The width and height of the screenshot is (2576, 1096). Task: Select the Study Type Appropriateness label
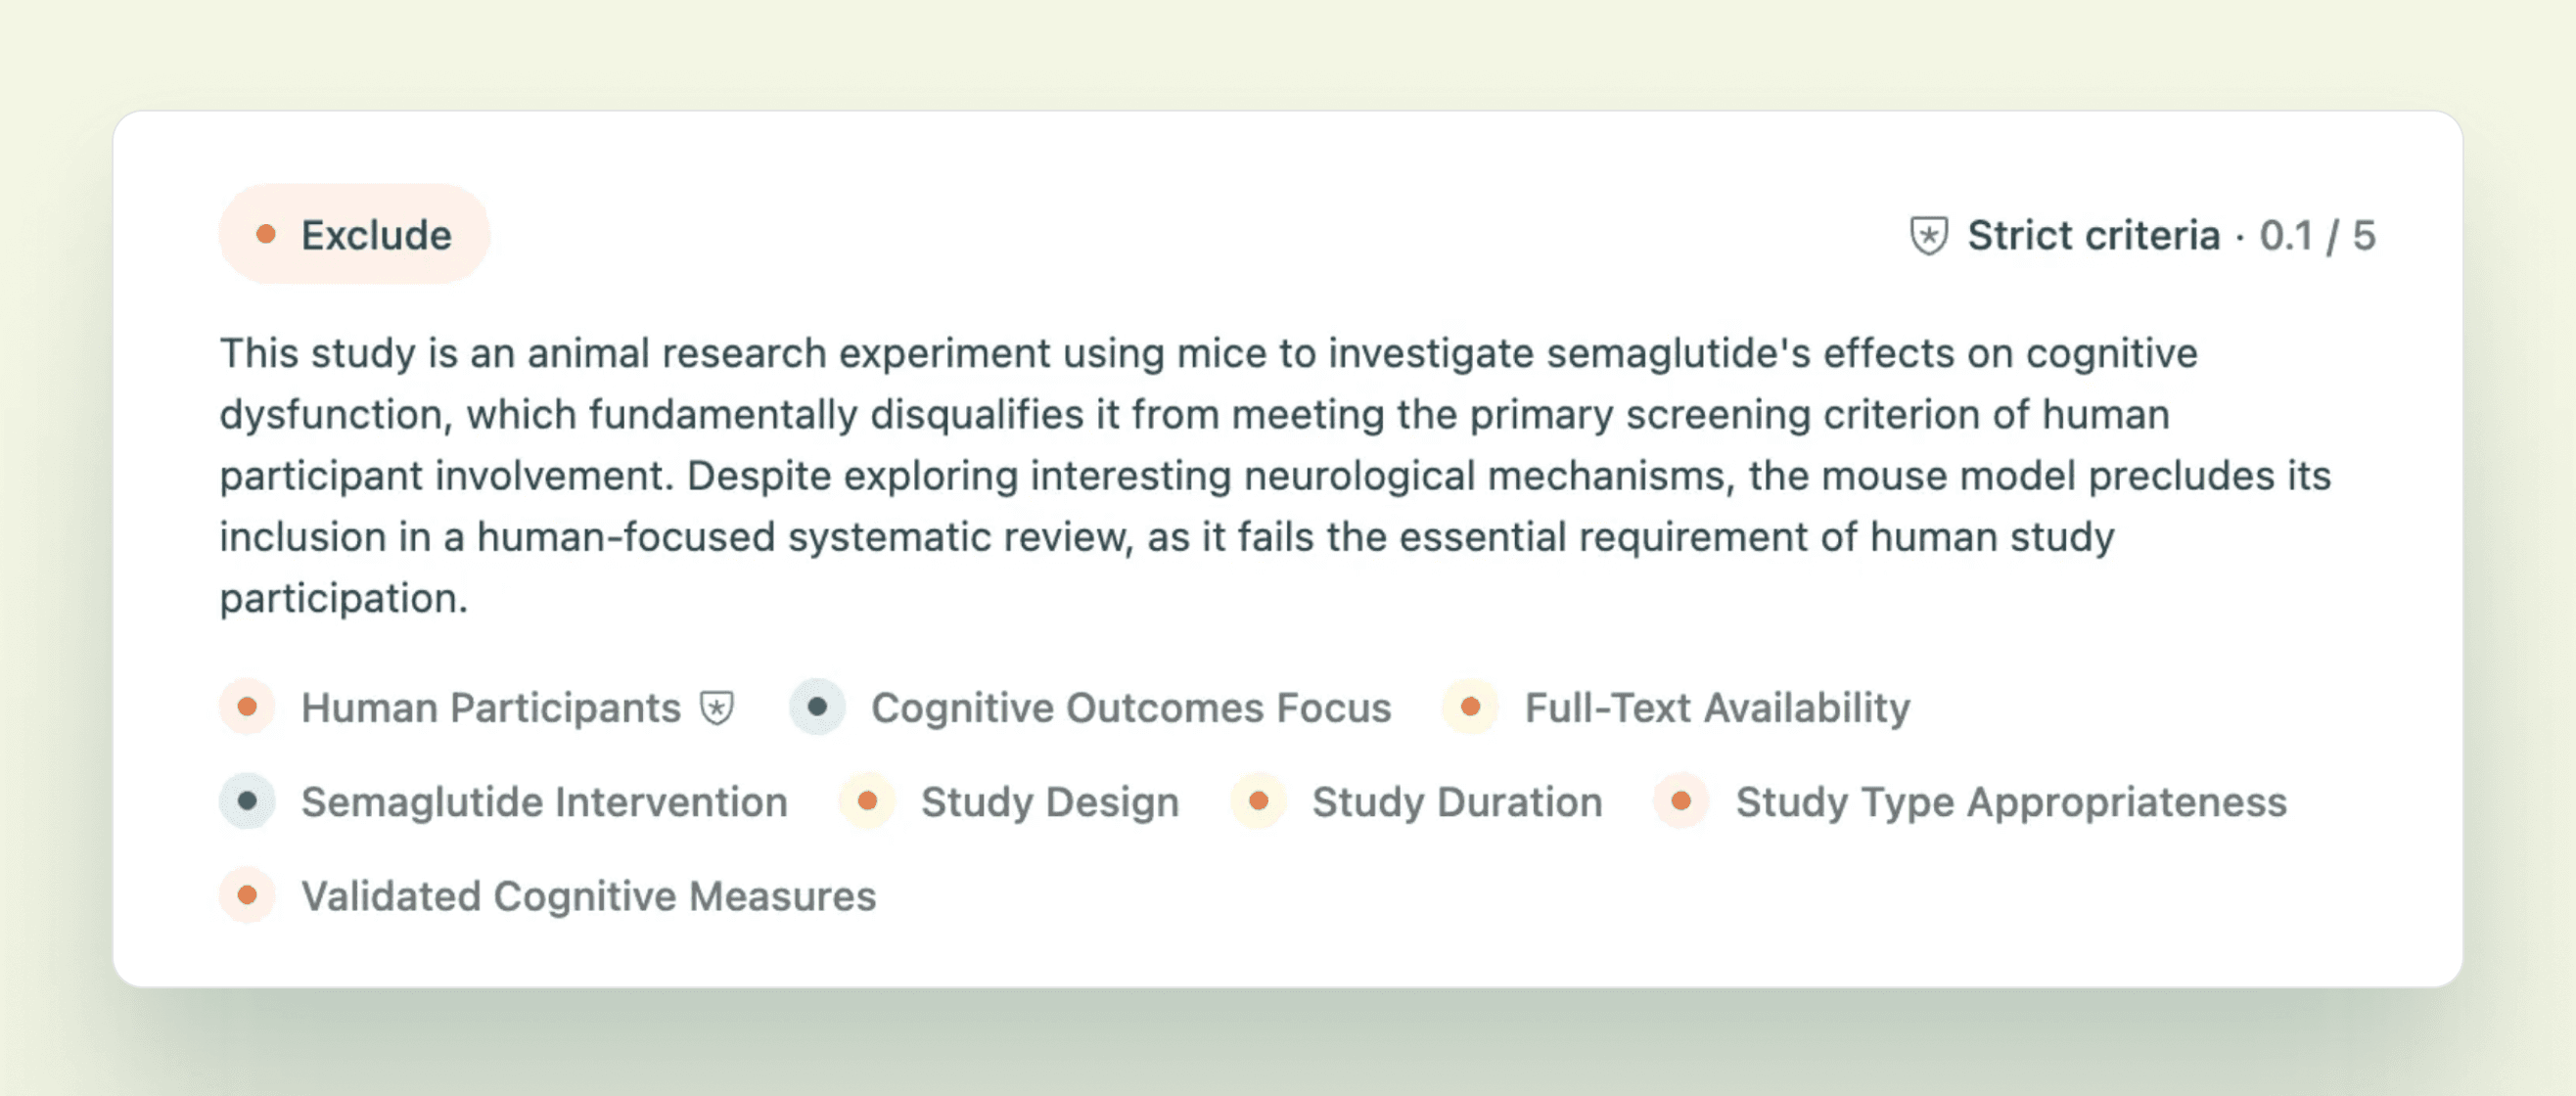[x=2010, y=802]
